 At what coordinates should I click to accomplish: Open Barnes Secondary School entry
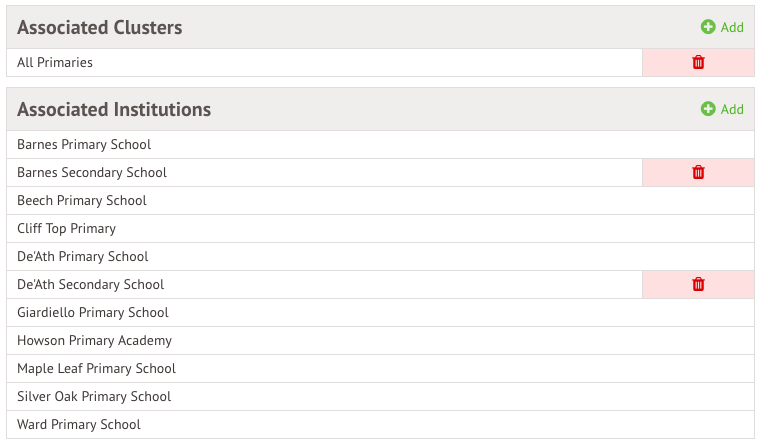pos(92,173)
